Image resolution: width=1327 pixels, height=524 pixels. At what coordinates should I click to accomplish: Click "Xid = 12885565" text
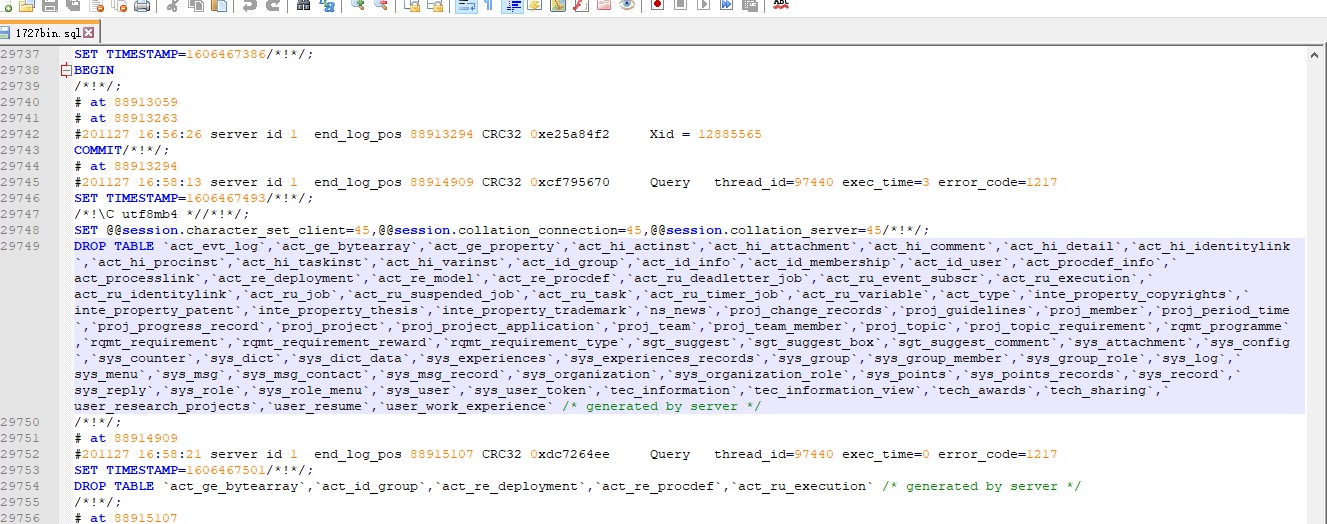705,134
